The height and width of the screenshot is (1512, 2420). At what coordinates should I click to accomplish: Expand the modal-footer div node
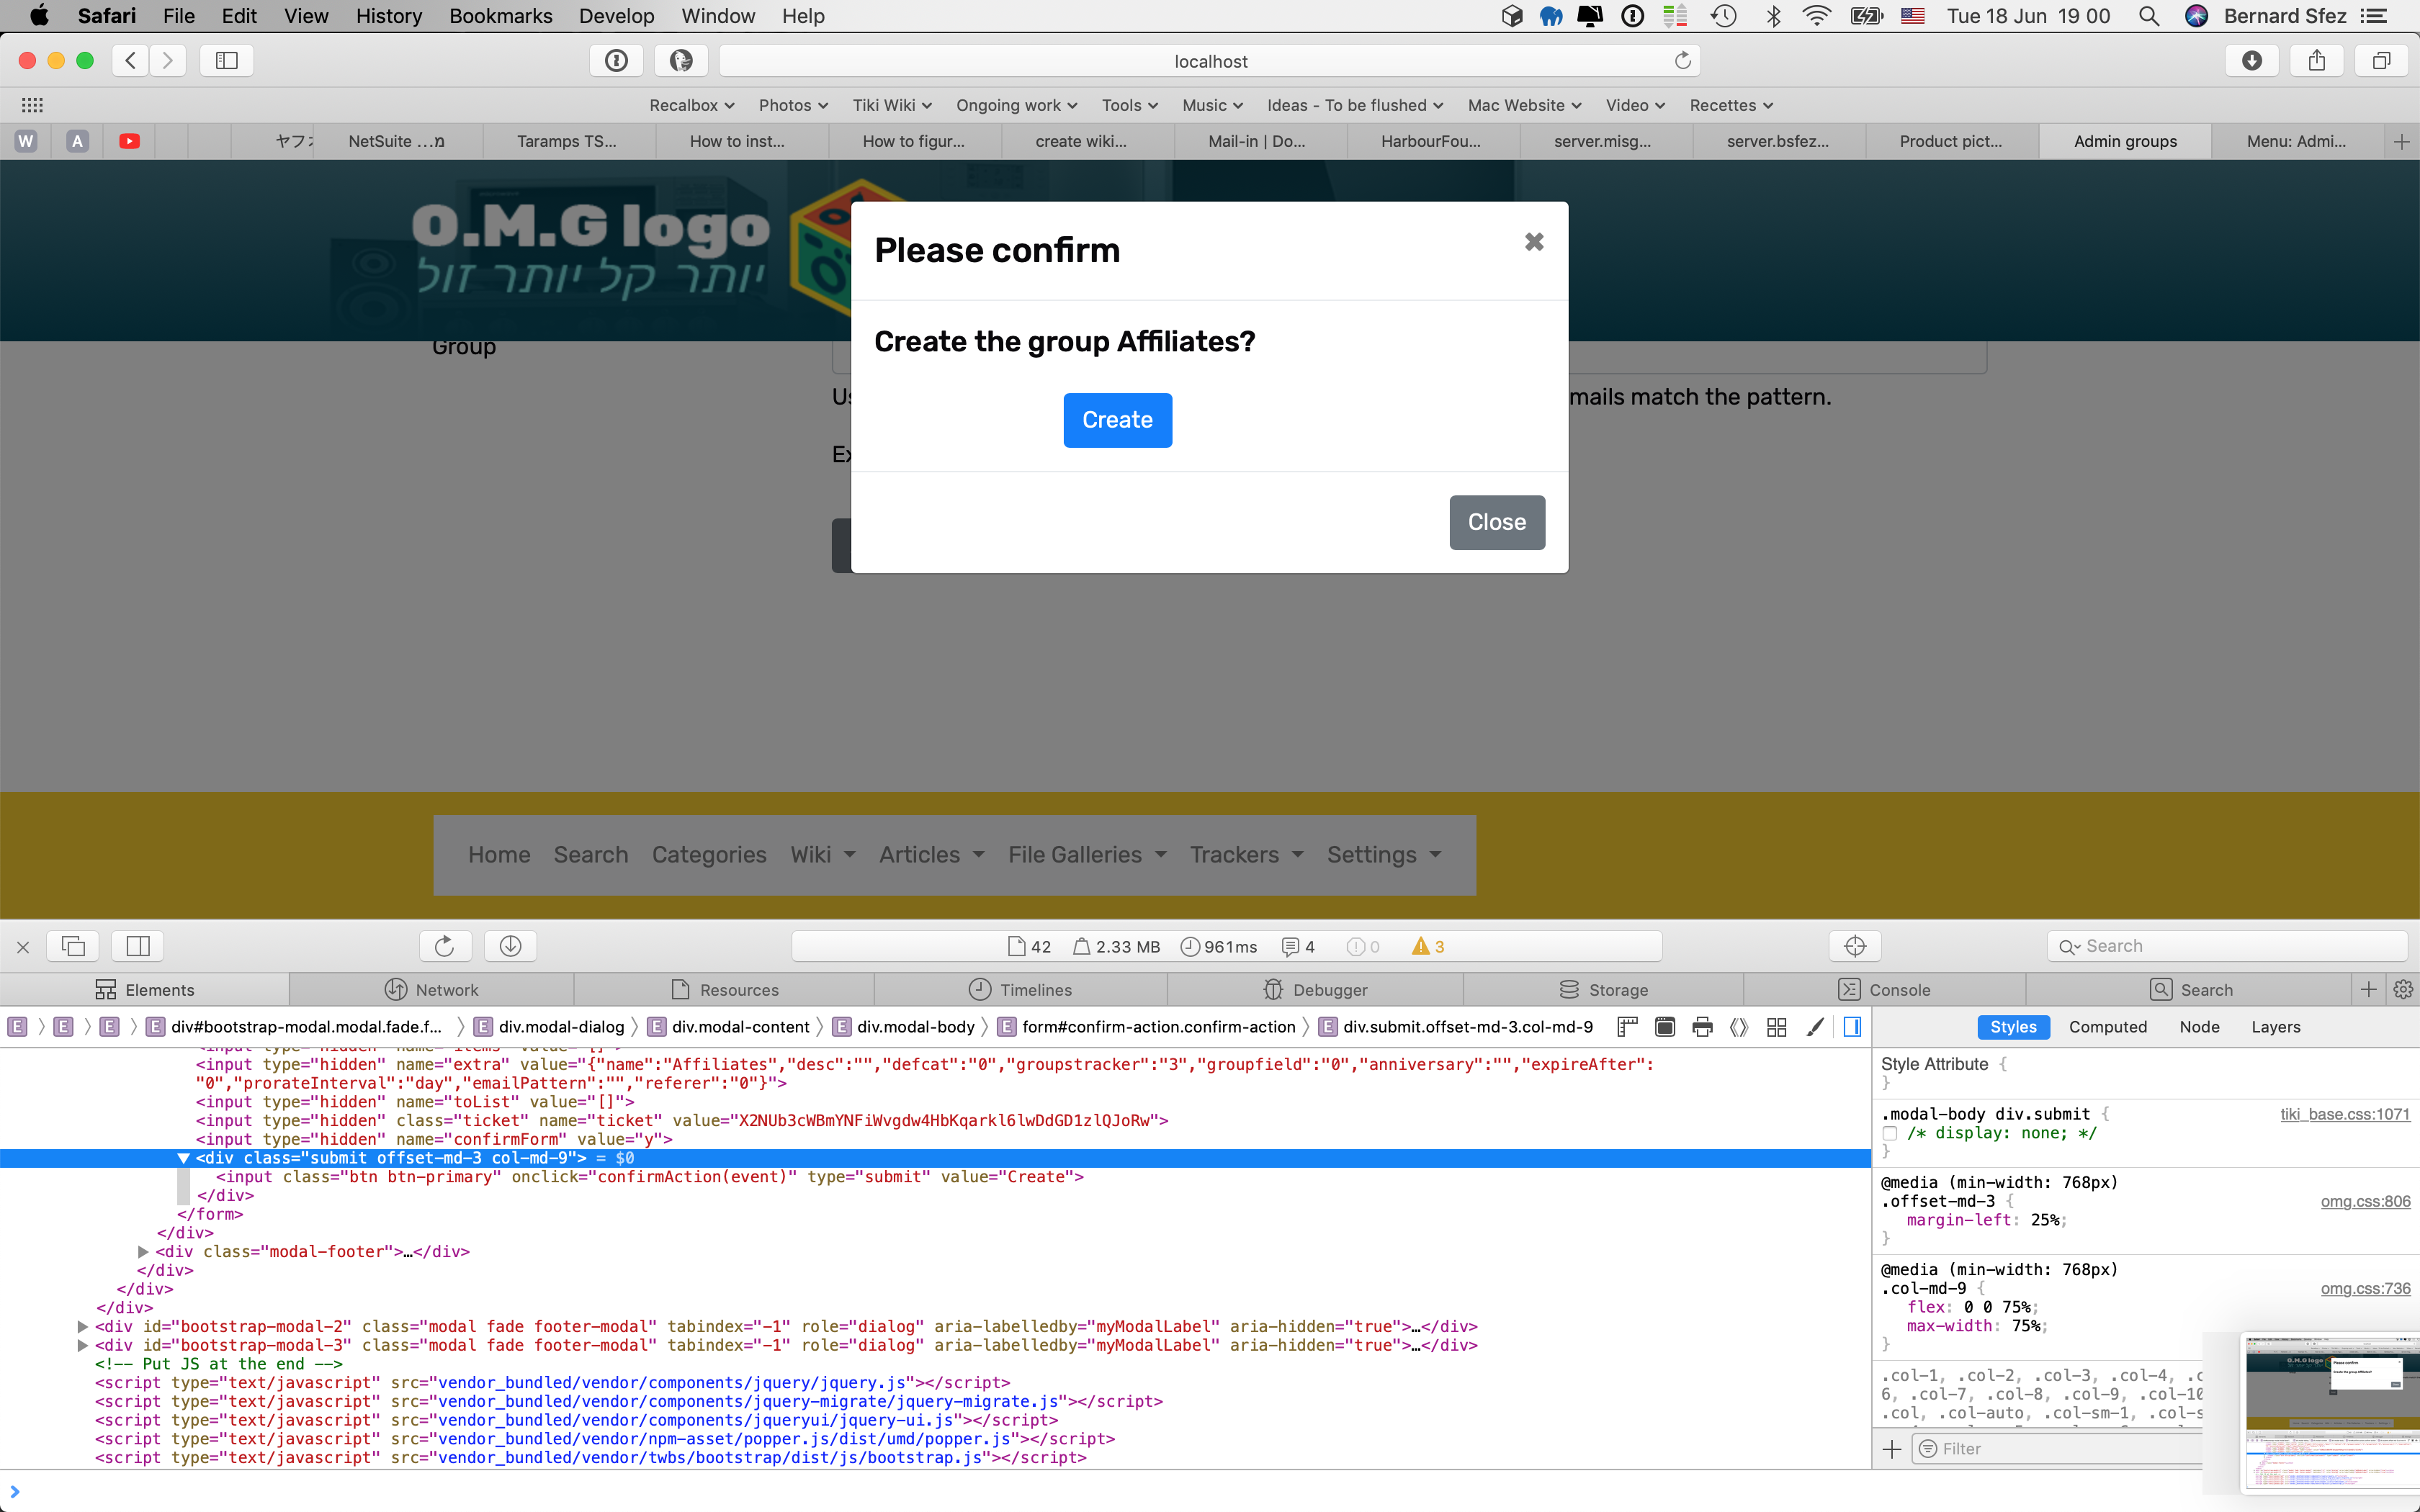click(143, 1252)
